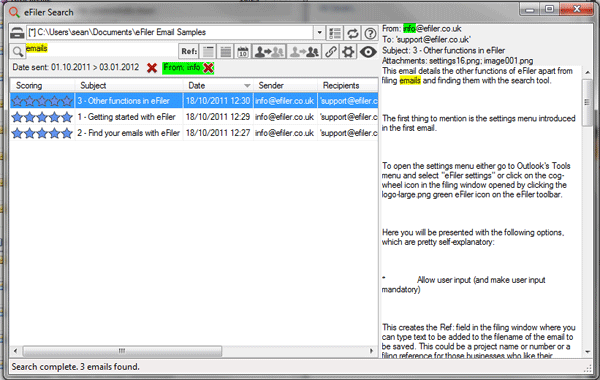The width and height of the screenshot is (600, 380).
Task: Sort by the Sender column header
Action: [285, 85]
